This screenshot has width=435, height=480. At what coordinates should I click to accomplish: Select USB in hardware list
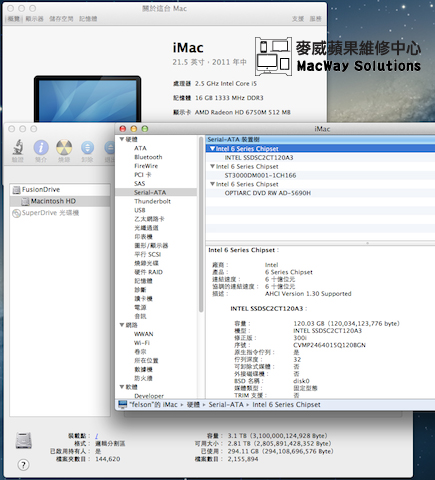tap(140, 210)
